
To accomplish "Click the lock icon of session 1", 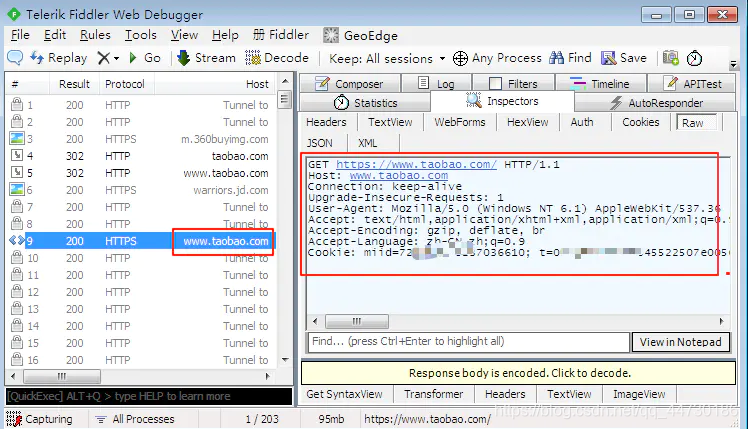I will click(x=17, y=105).
